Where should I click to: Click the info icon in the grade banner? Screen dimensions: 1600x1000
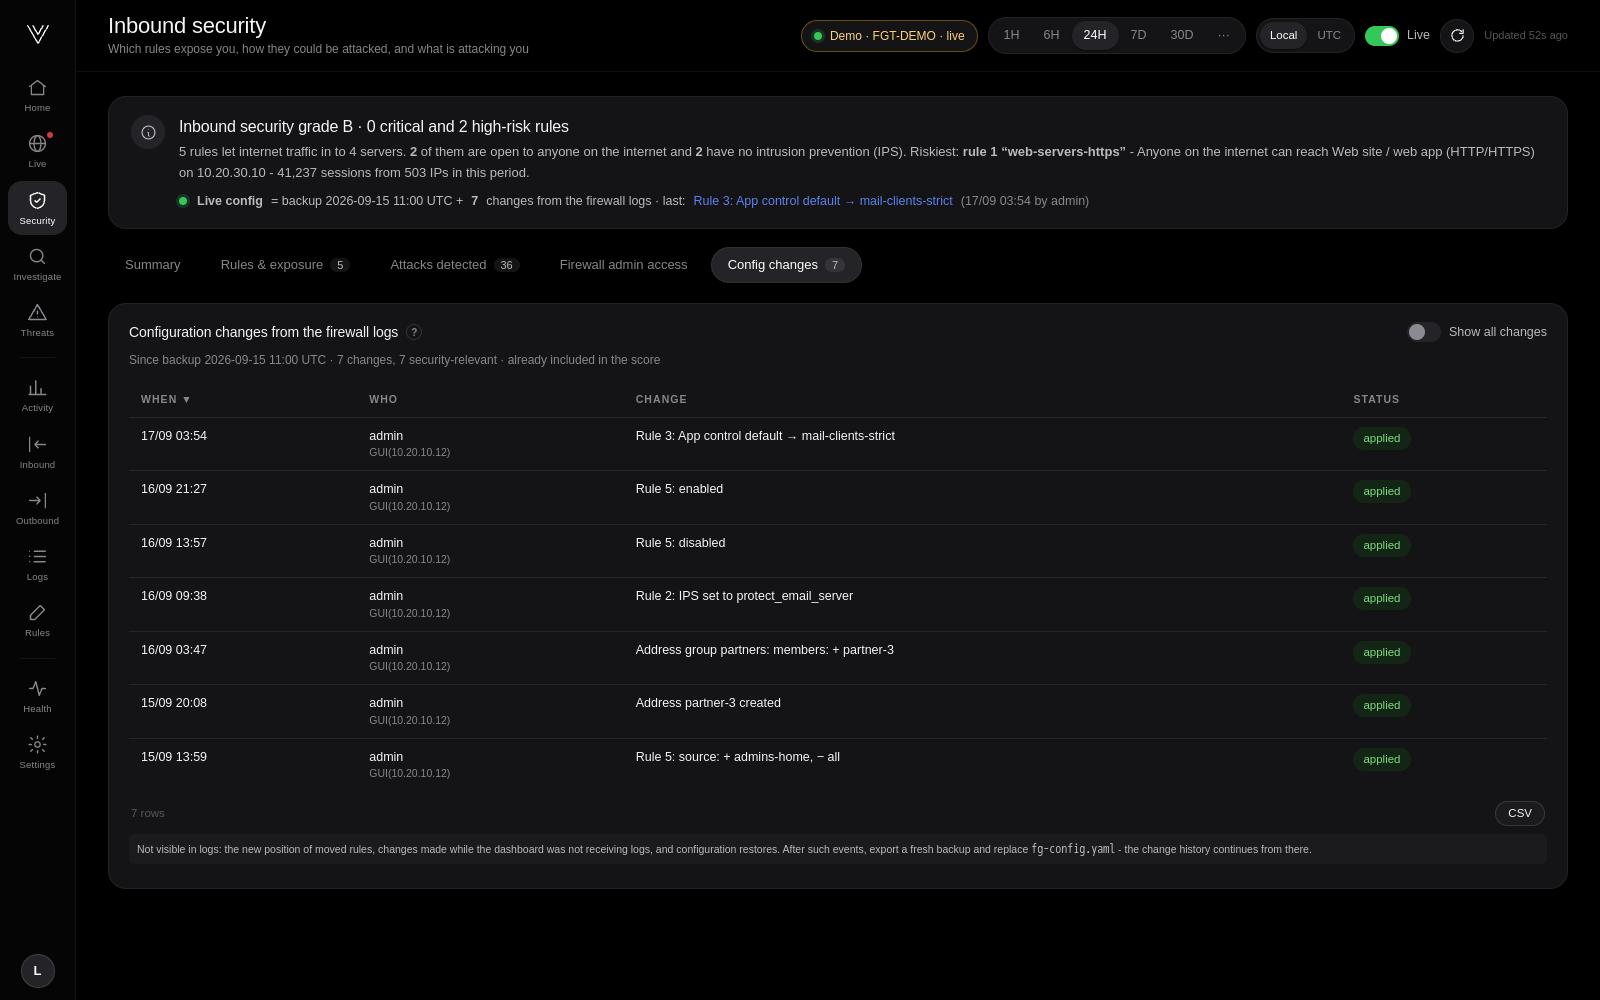148,132
